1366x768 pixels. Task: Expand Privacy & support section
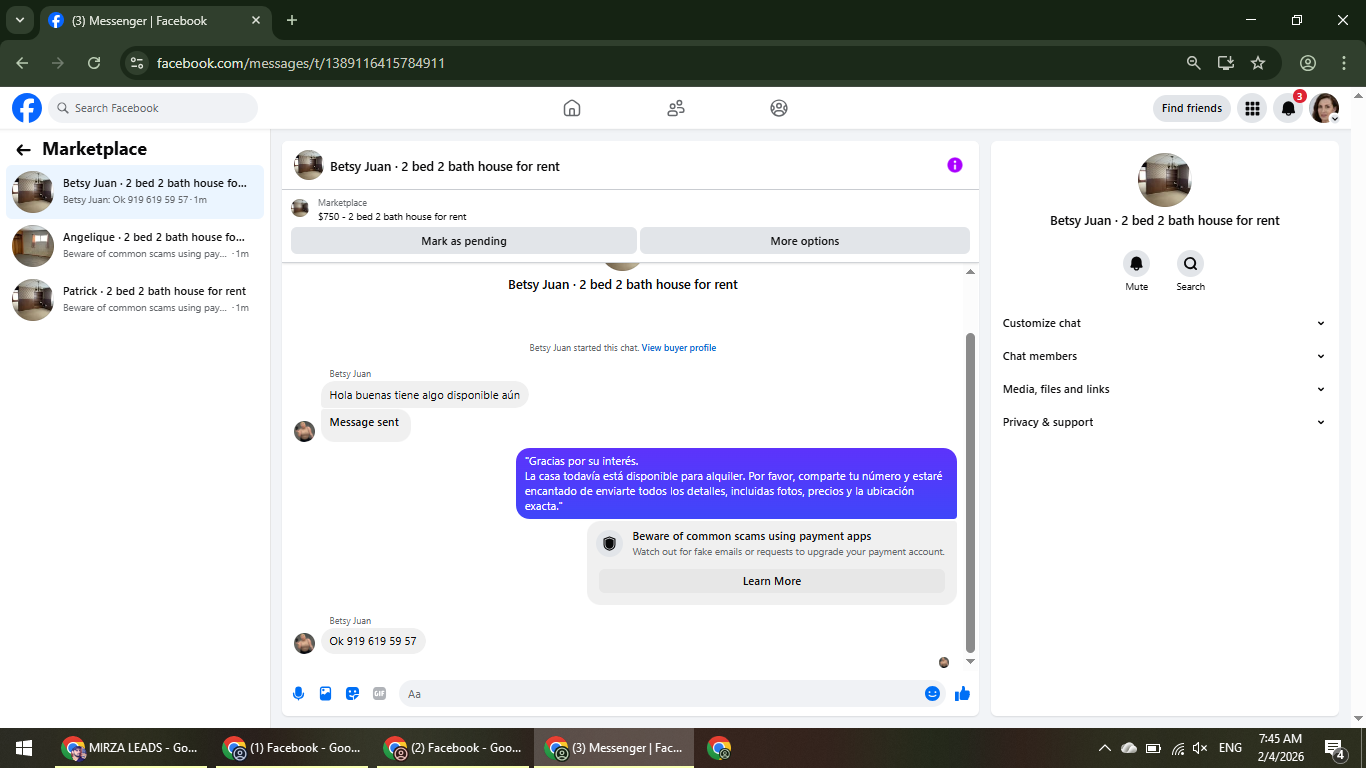point(1164,422)
